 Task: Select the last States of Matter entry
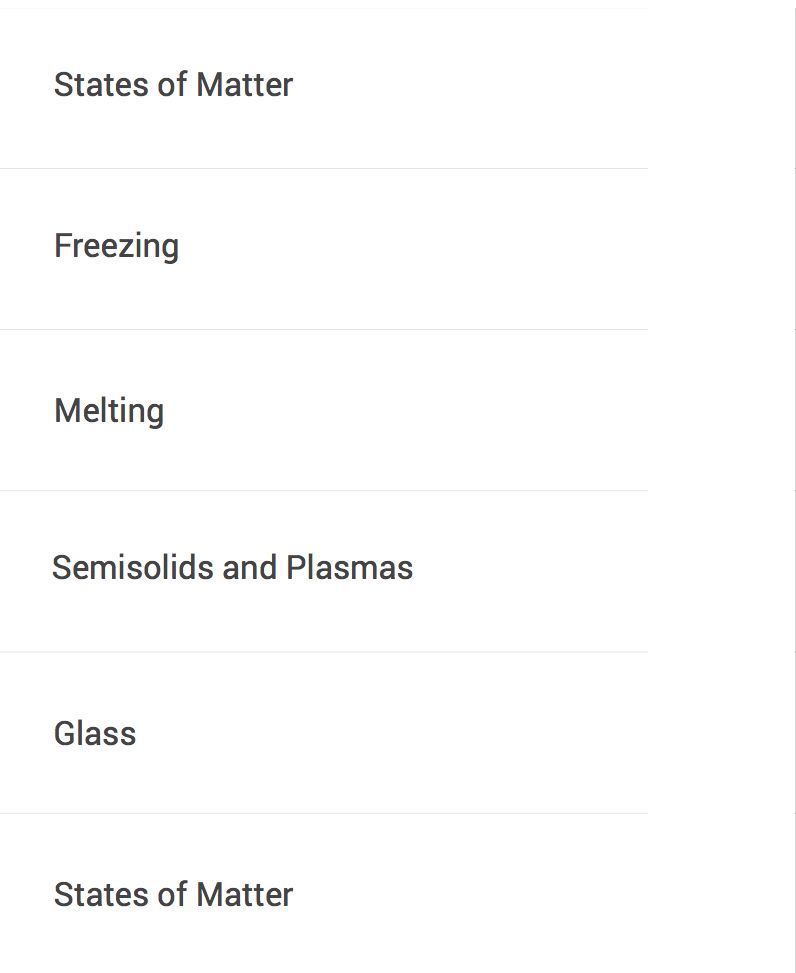tap(173, 894)
